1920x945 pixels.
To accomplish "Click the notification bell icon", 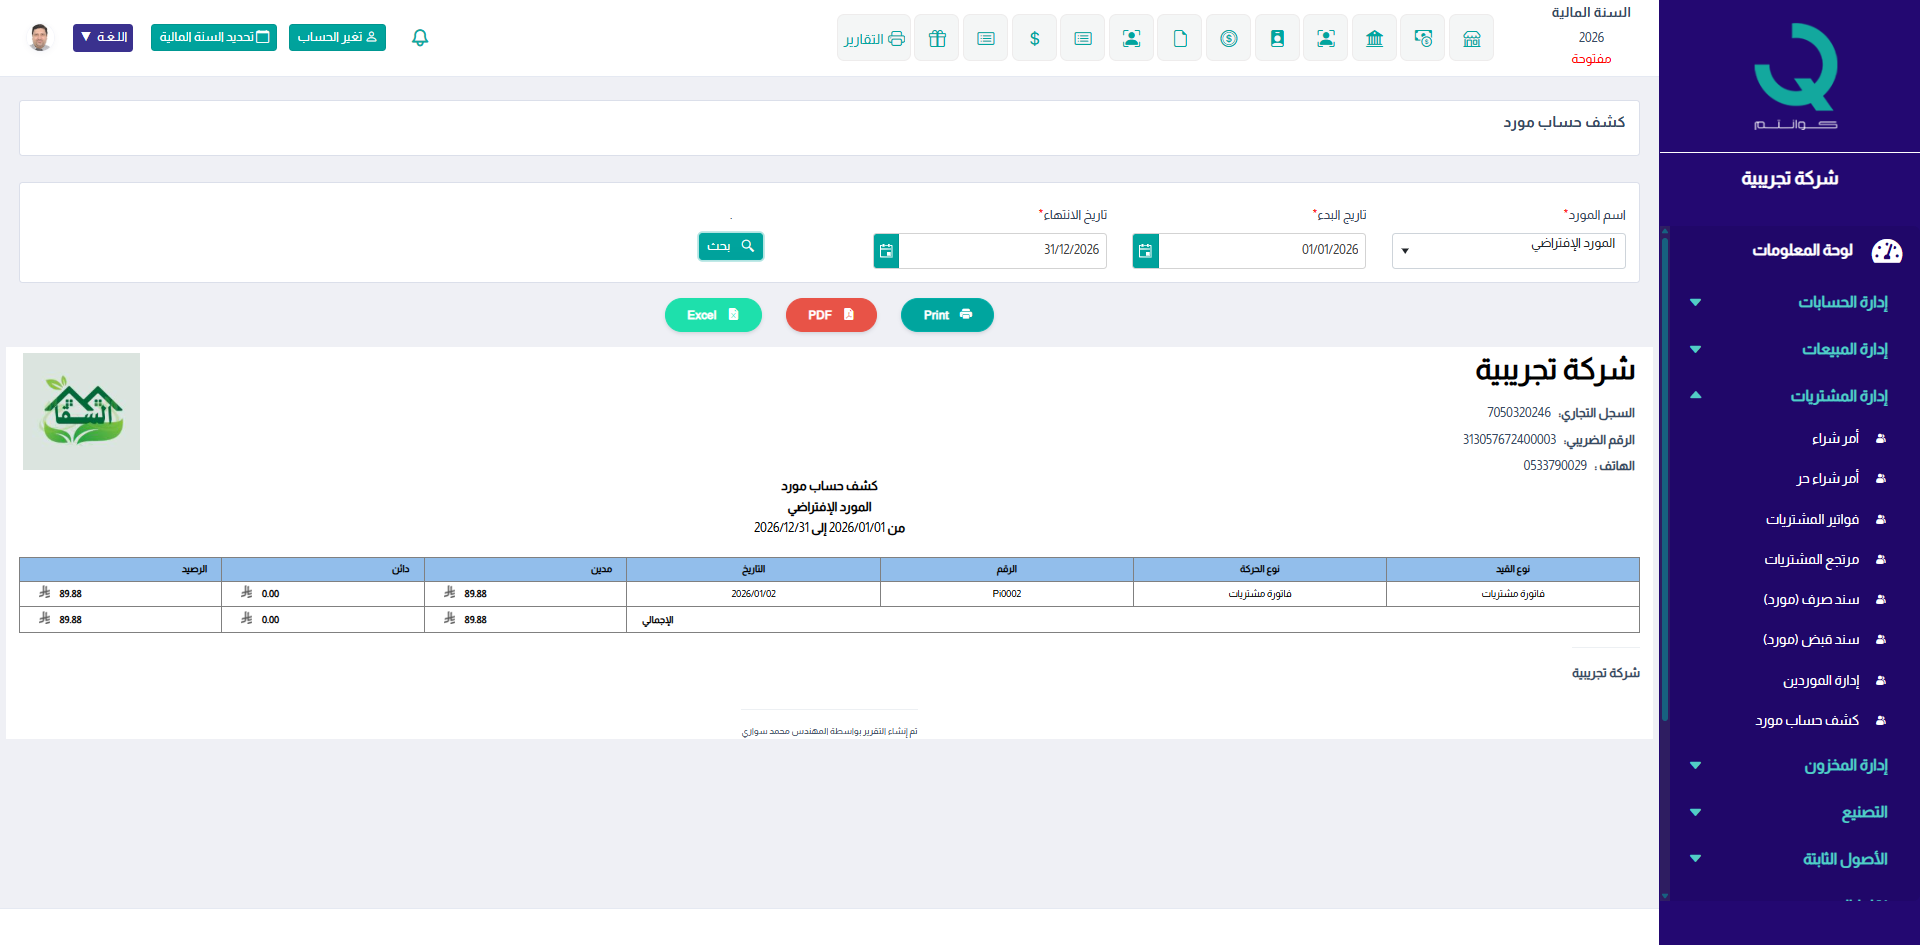I will 420,38.
